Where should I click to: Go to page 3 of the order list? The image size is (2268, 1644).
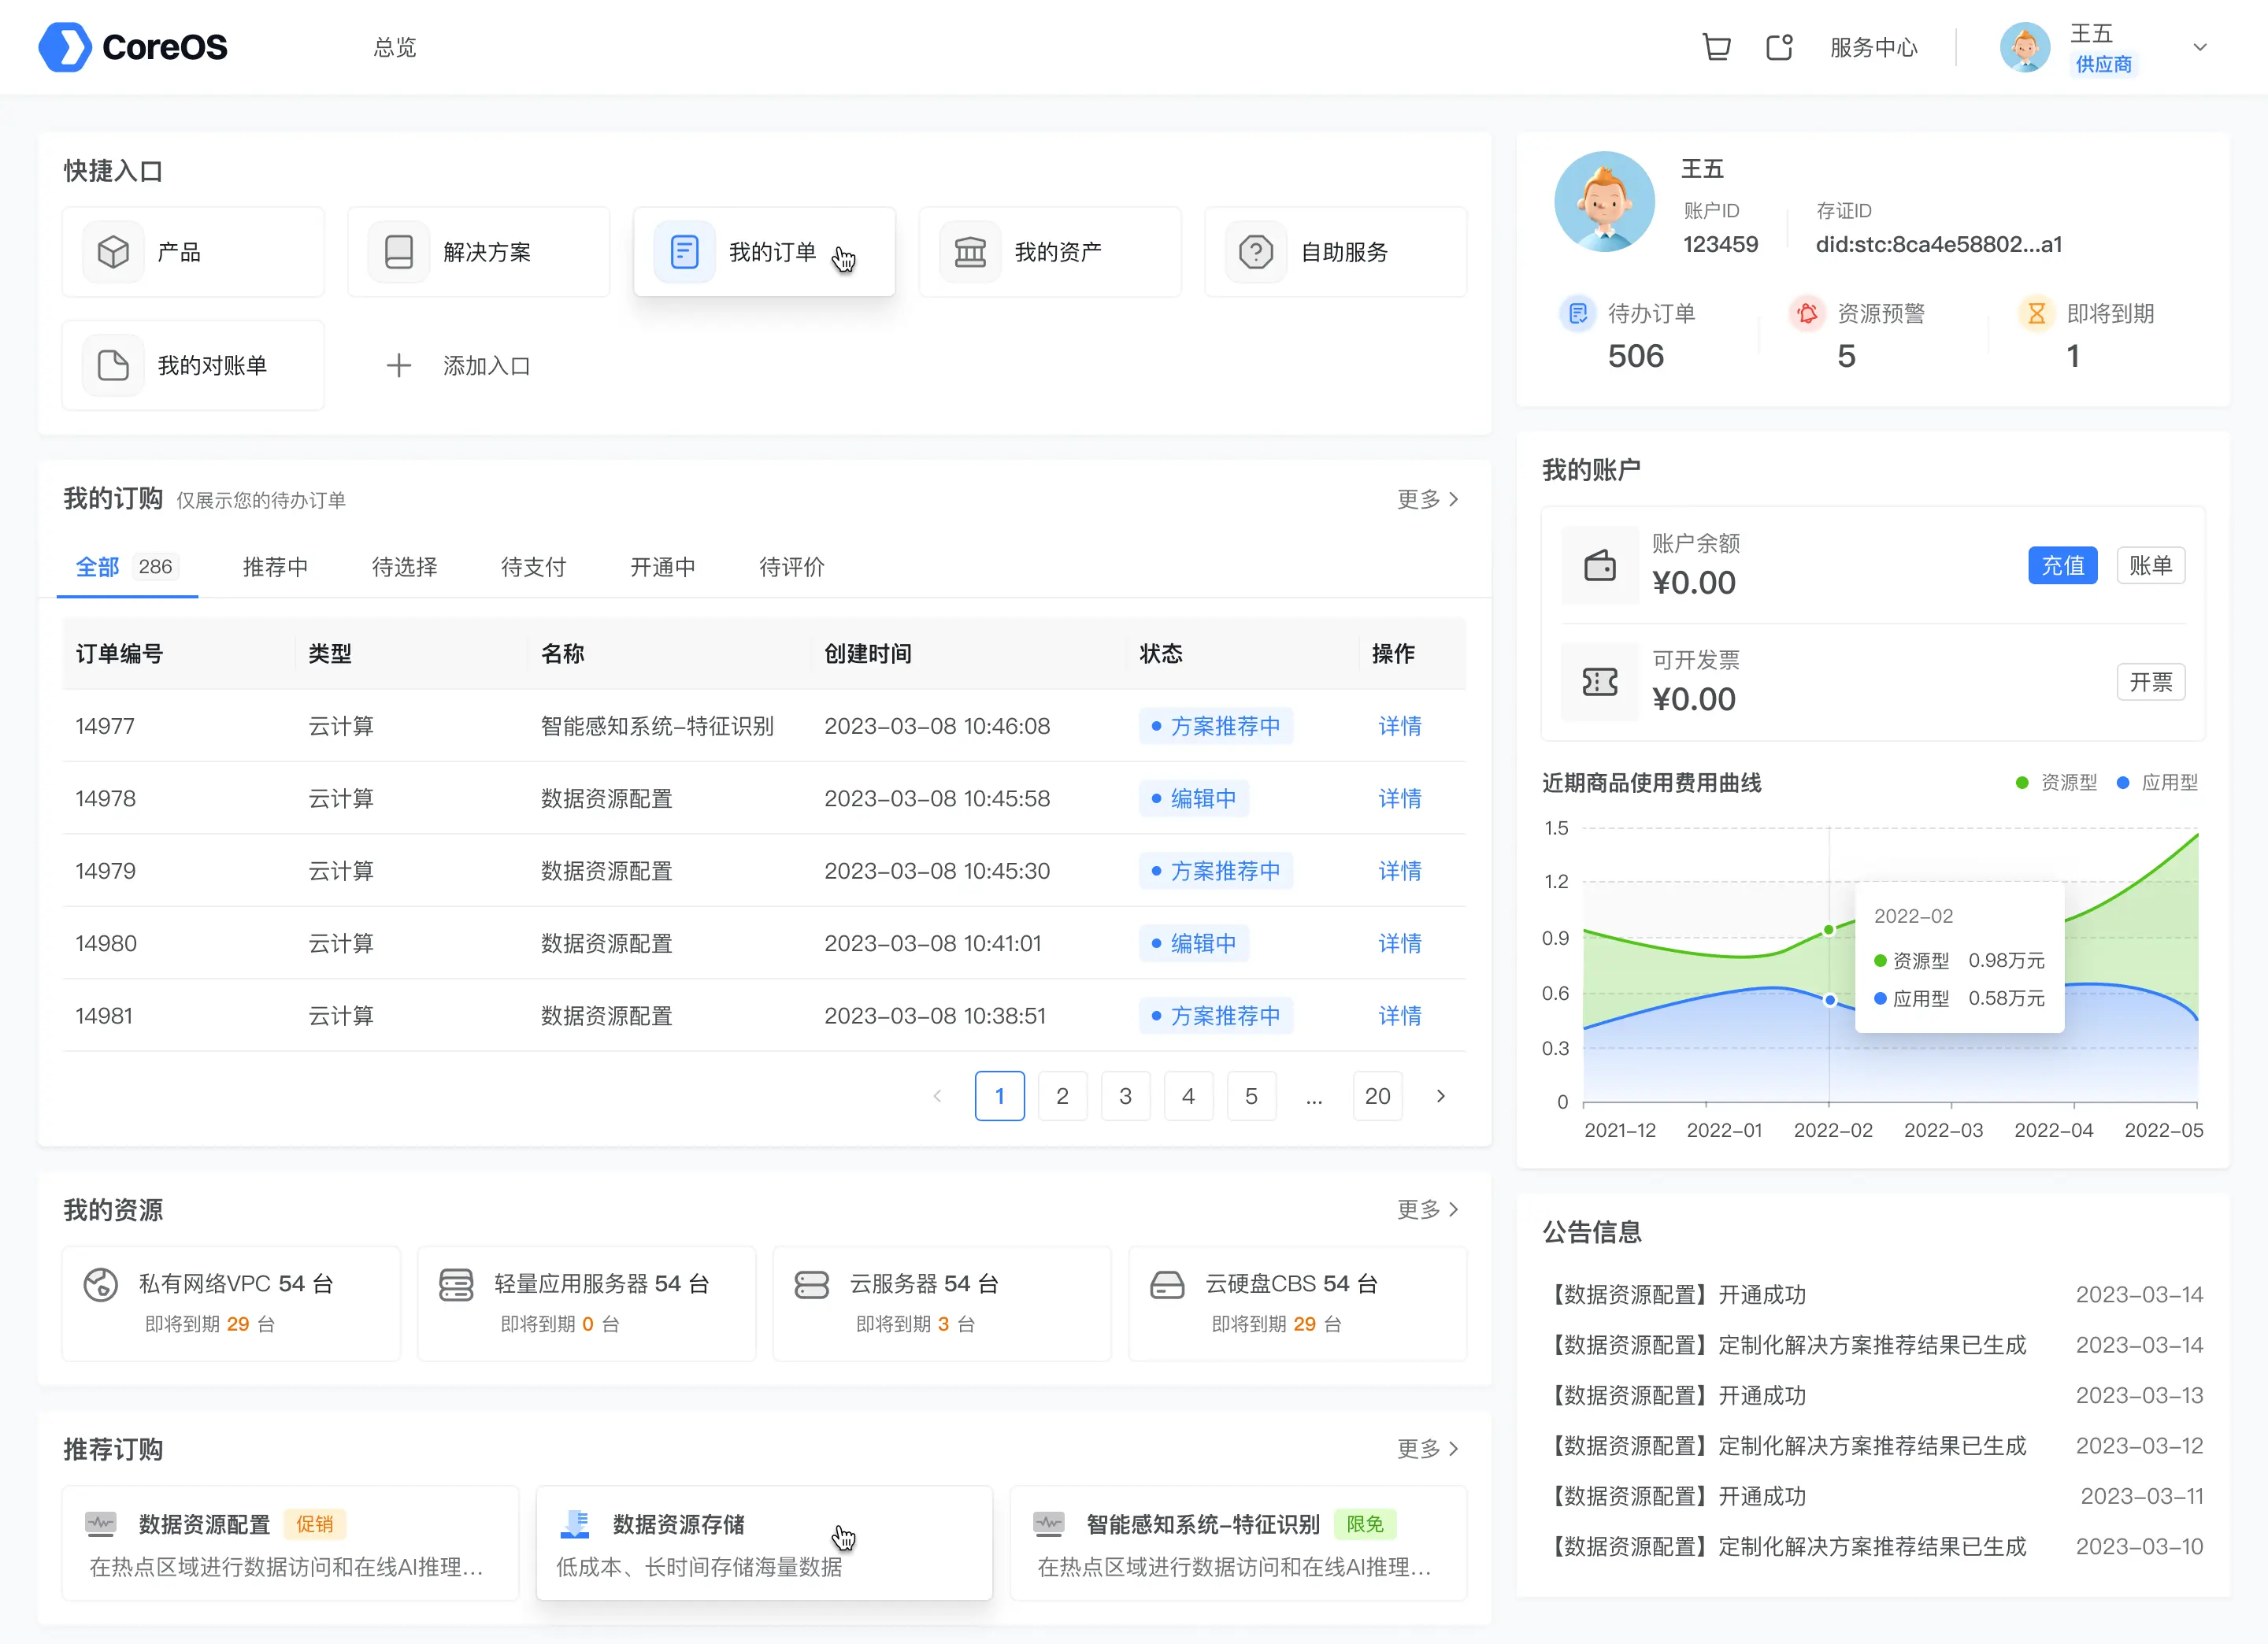(1126, 1095)
